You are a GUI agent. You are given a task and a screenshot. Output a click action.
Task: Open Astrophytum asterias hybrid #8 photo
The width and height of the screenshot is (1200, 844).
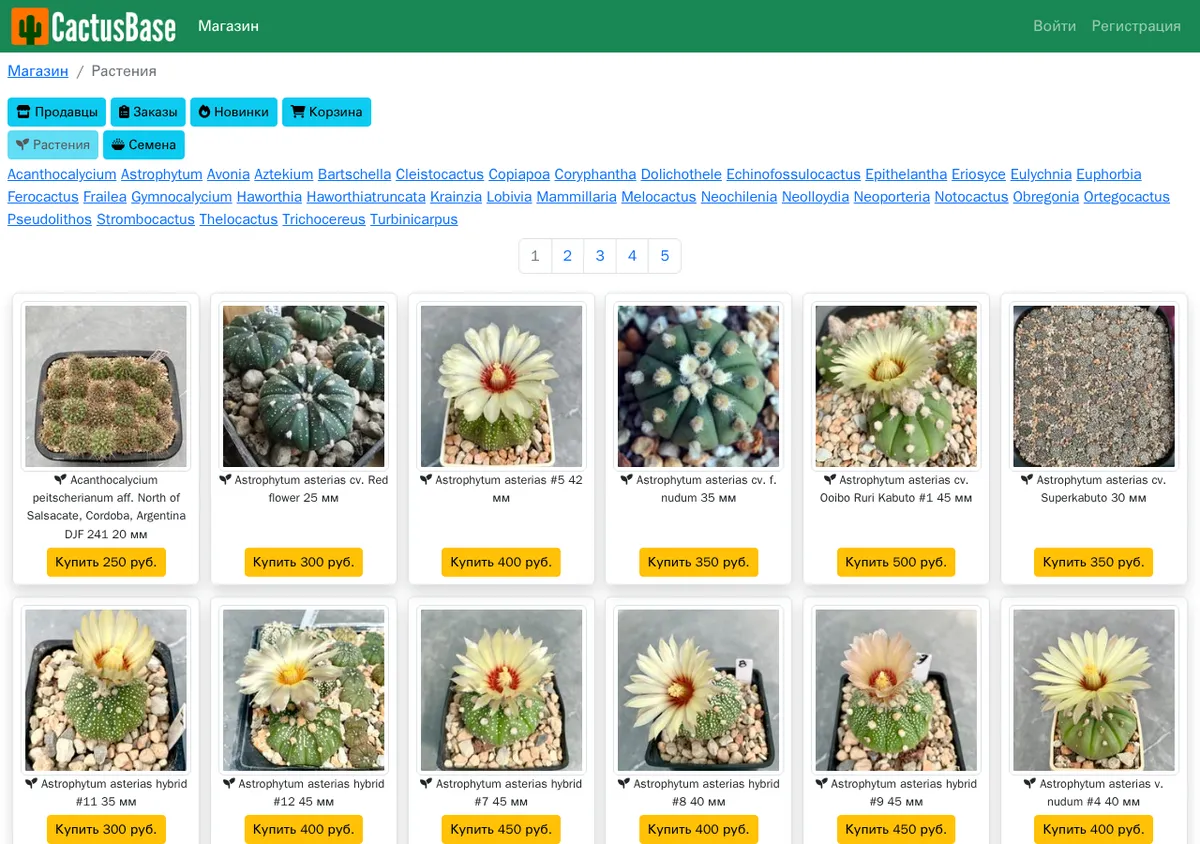(x=699, y=690)
